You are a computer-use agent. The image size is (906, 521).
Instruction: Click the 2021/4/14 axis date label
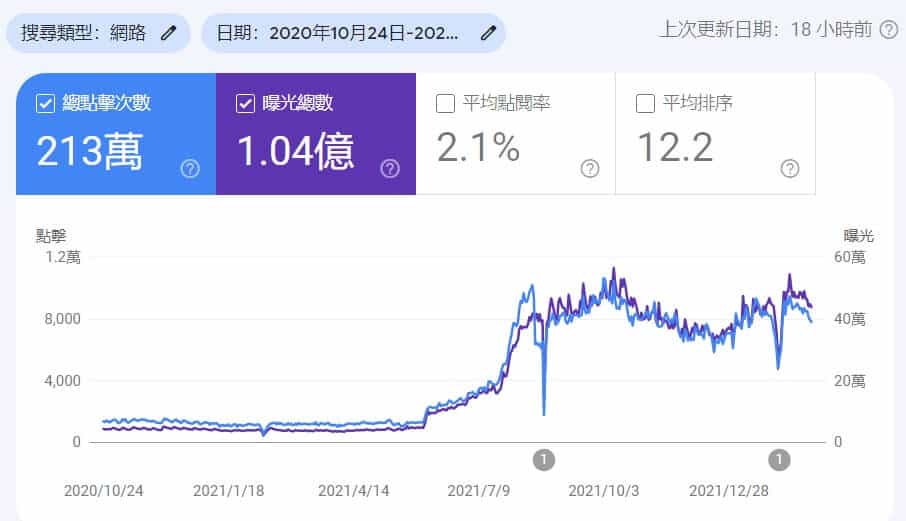click(354, 491)
